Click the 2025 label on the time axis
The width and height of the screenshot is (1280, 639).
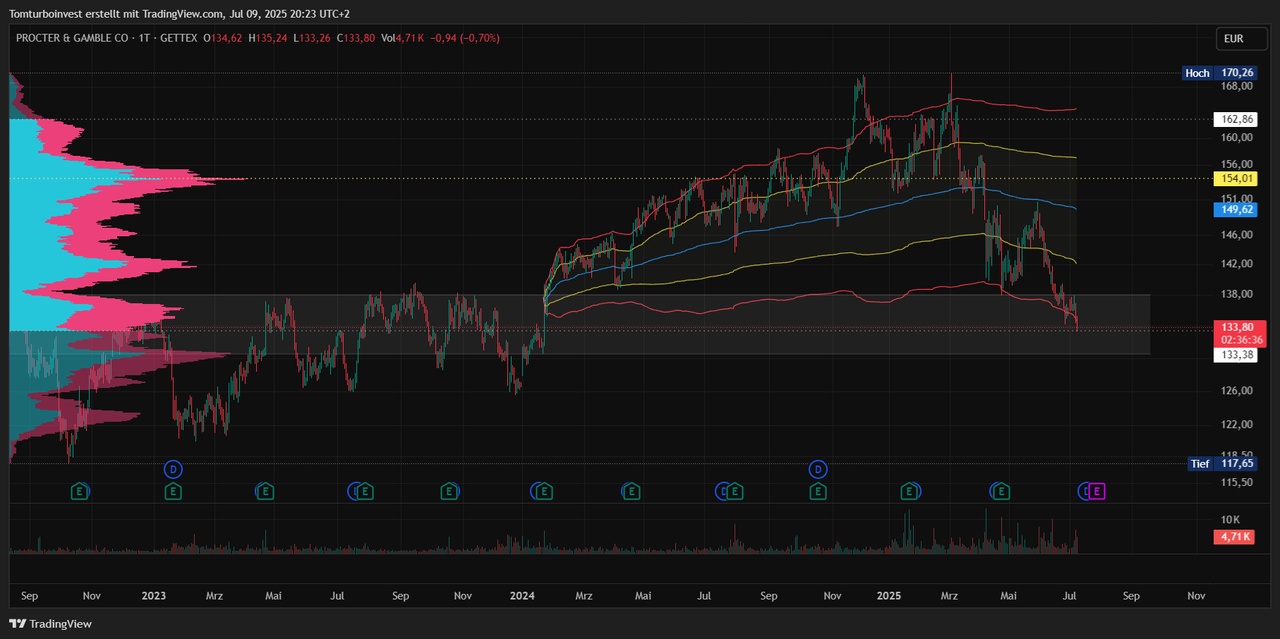point(889,596)
